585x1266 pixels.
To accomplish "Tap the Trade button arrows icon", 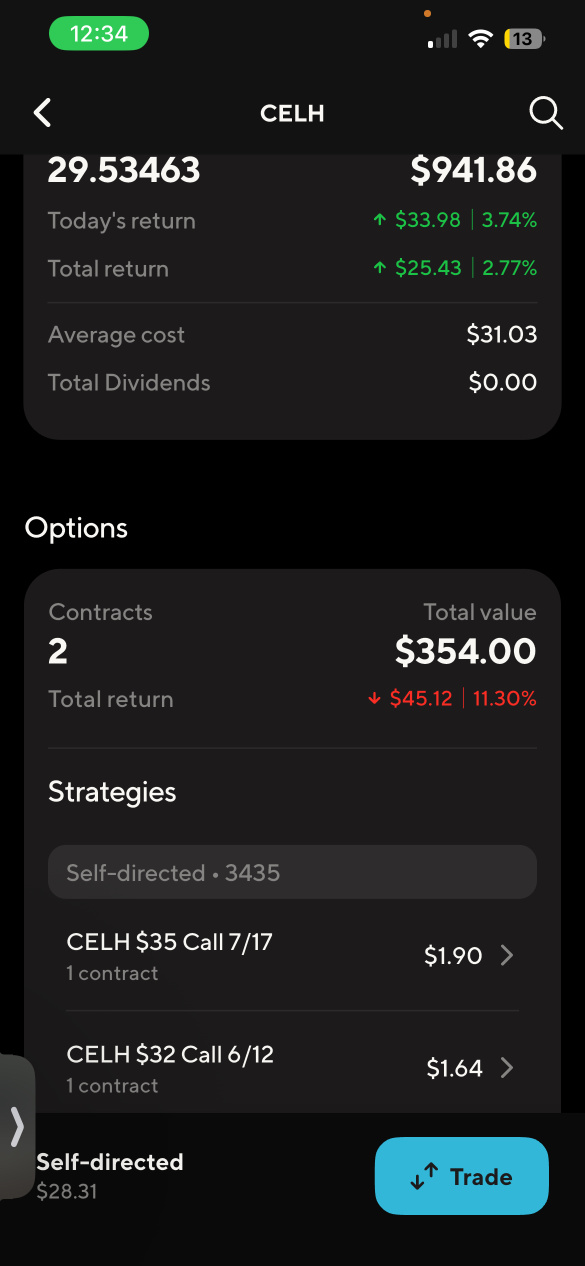I will click(x=424, y=1177).
